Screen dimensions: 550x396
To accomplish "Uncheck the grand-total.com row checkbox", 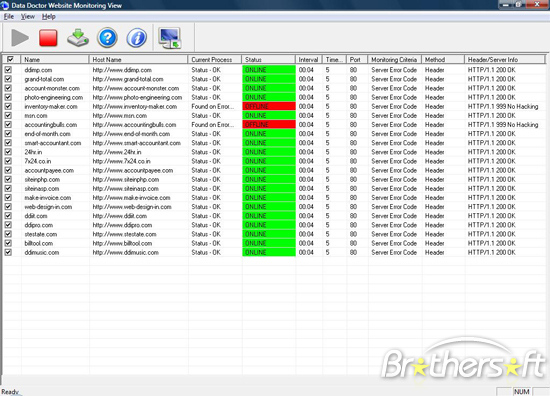I will tap(8, 79).
